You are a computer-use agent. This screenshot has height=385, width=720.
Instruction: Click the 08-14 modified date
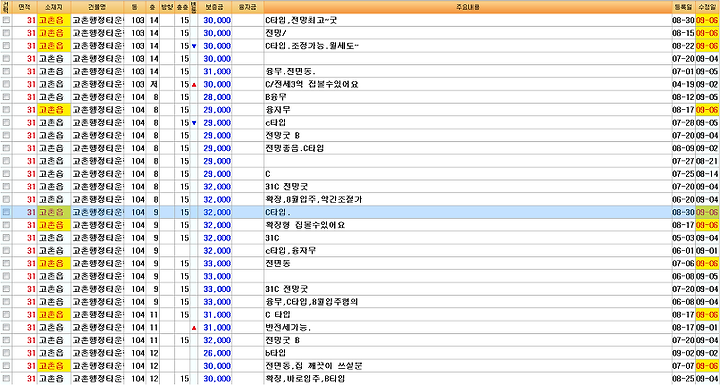708,174
